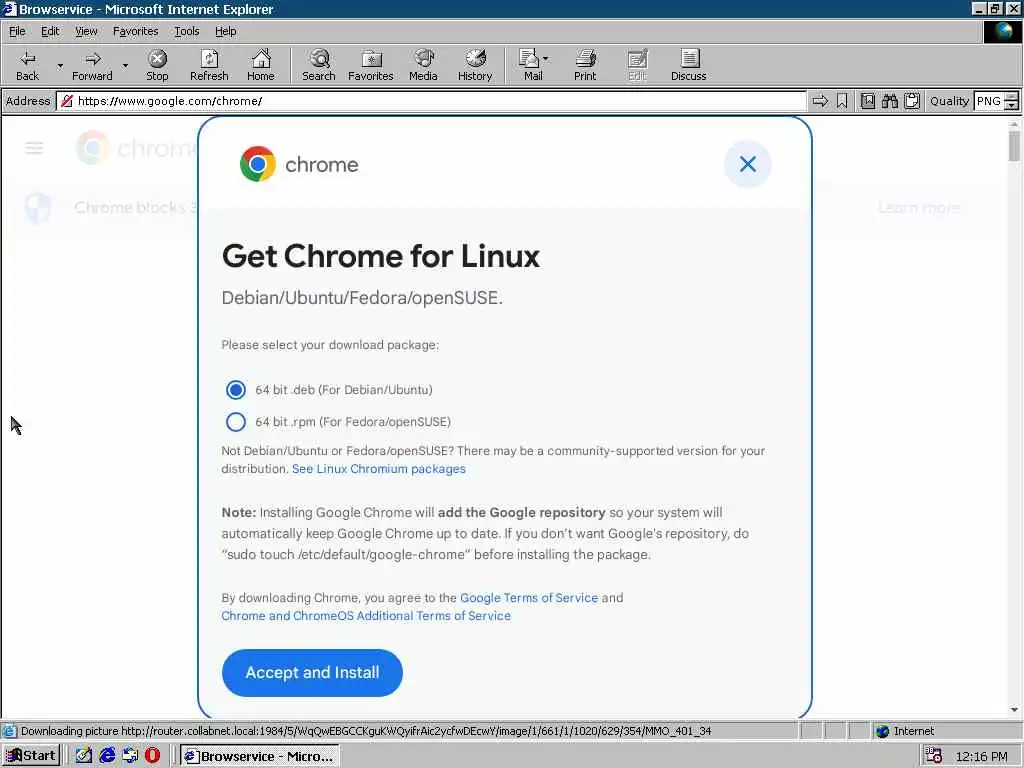
Task: Launch Internet Explorer from quick launch
Action: pos(107,756)
